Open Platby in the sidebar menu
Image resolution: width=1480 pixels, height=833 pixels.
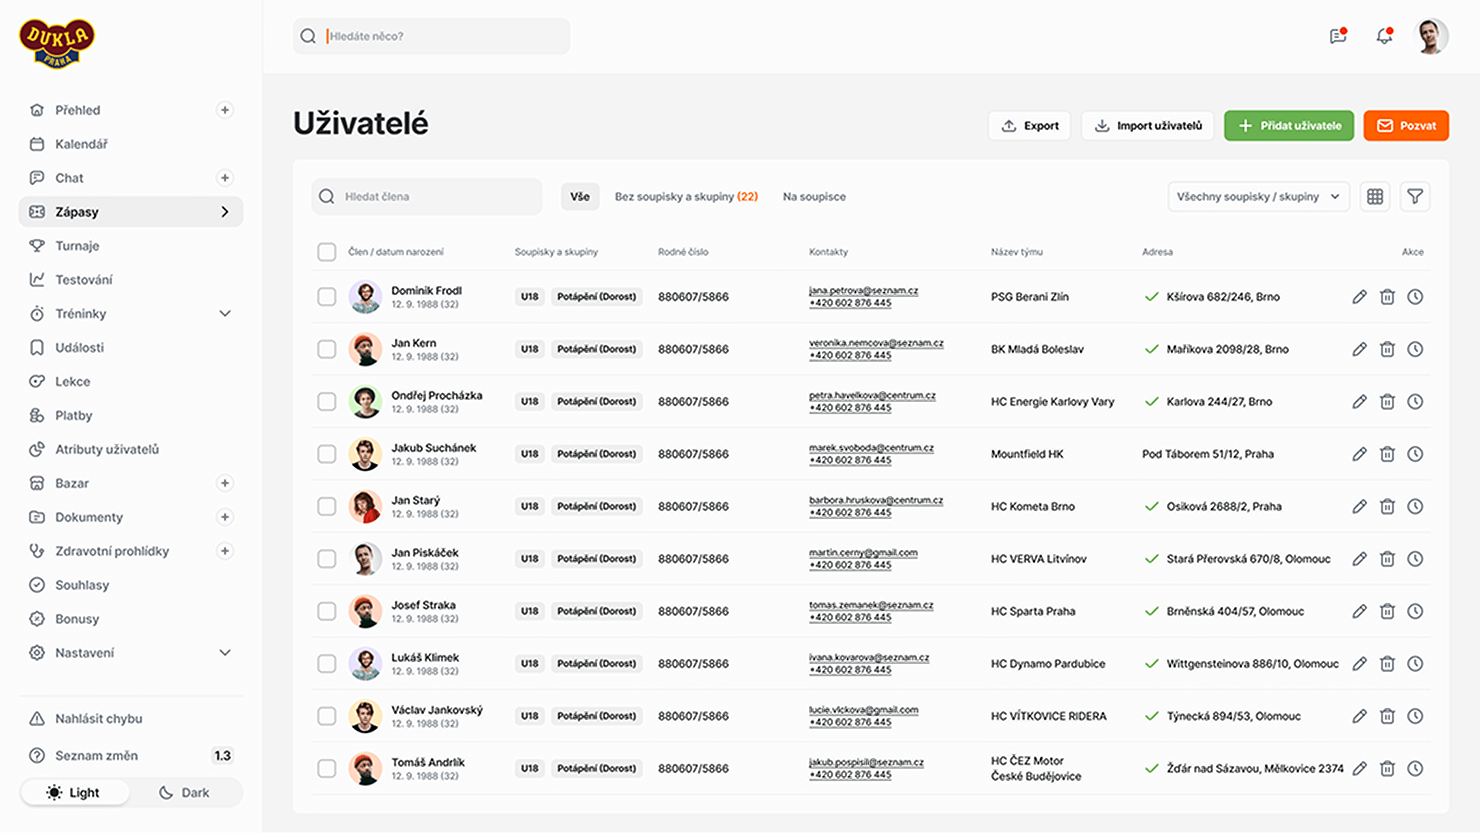click(x=74, y=415)
